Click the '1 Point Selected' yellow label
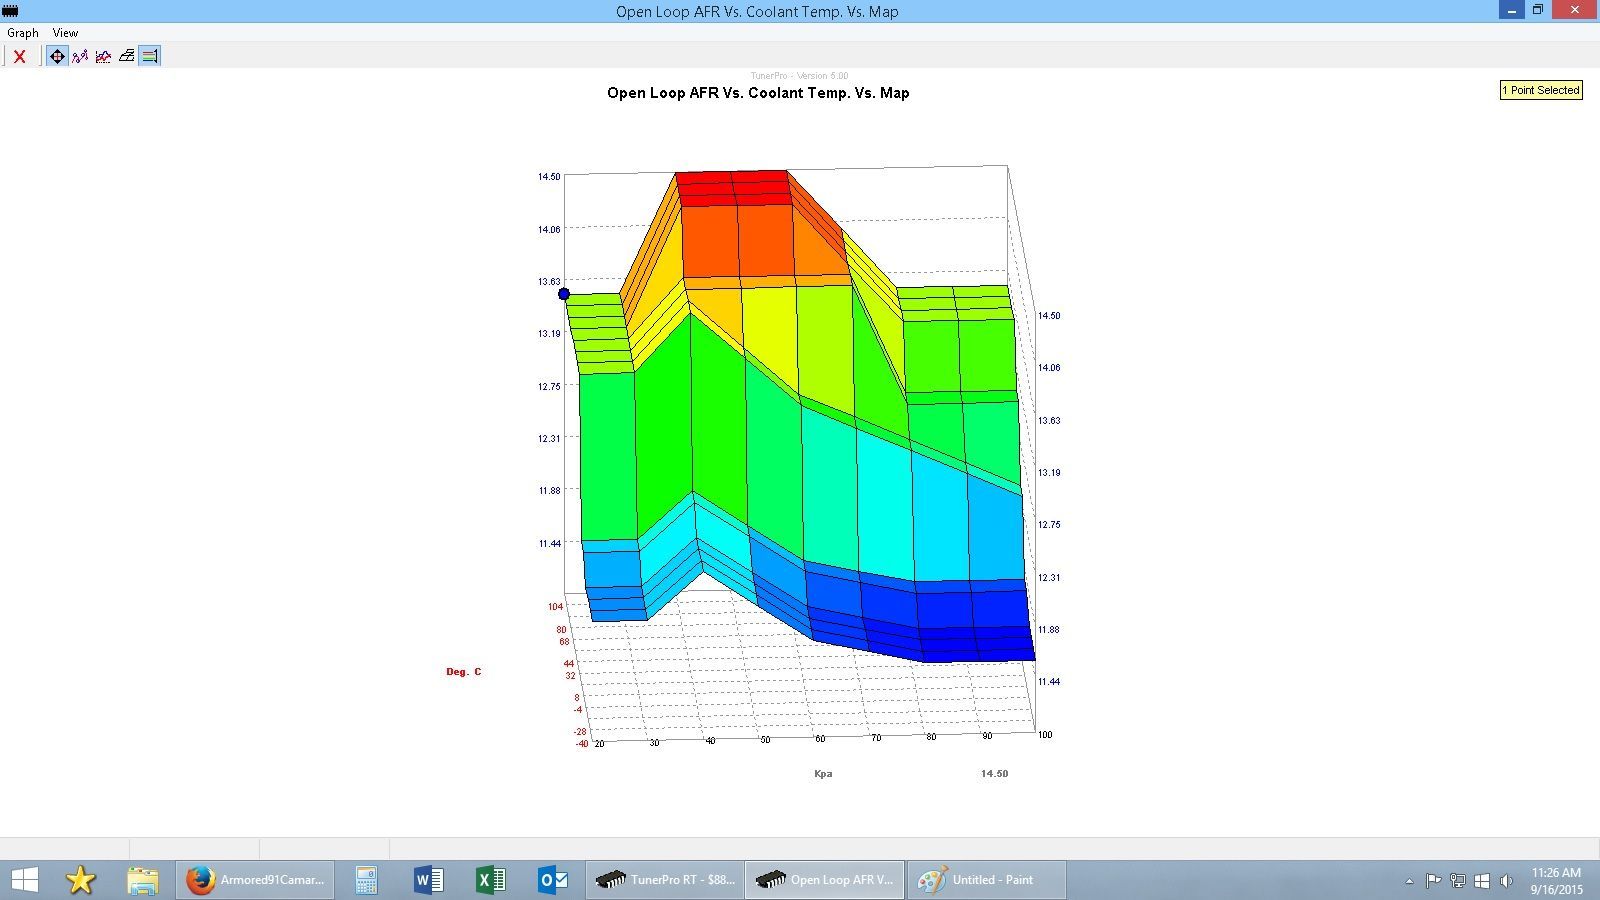1600x900 pixels. click(x=1540, y=90)
